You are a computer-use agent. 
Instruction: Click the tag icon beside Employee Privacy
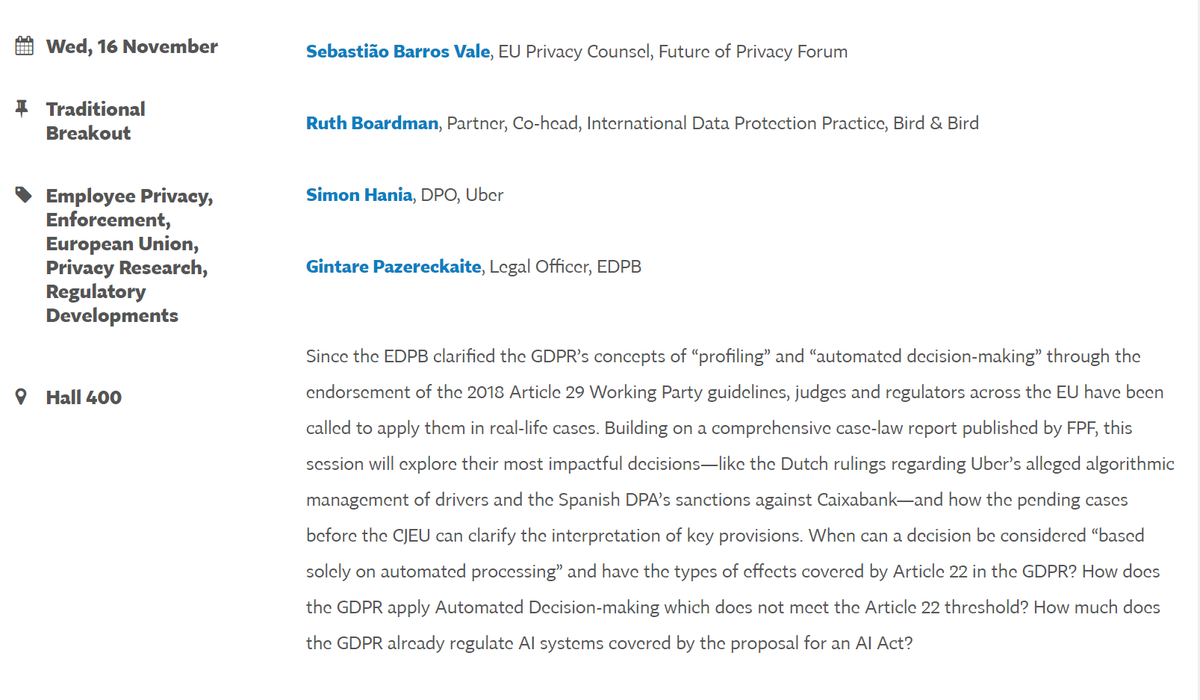(x=23, y=195)
